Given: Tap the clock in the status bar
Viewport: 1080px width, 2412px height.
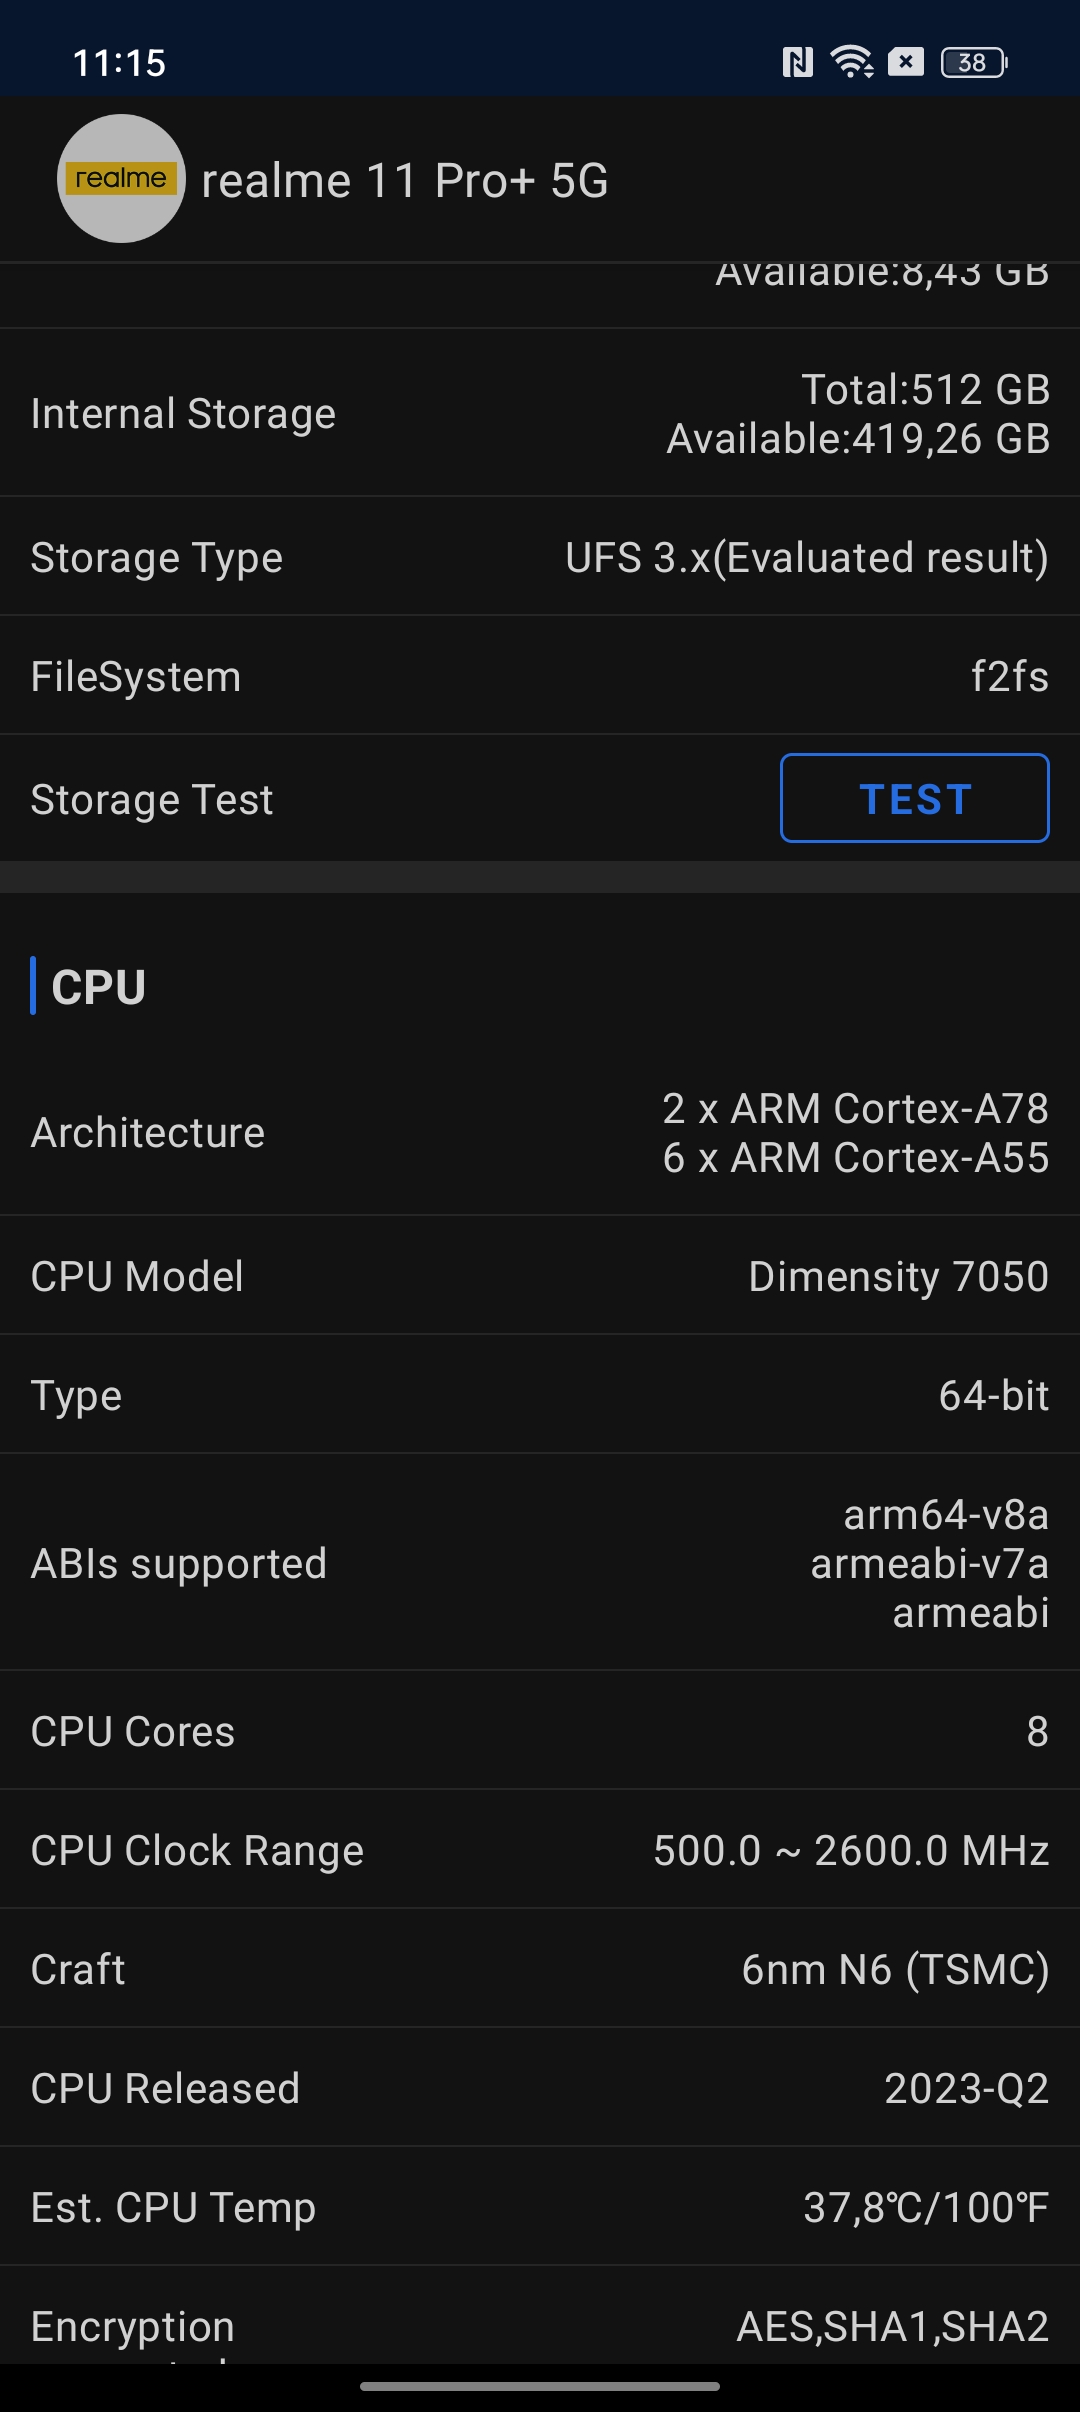Looking at the screenshot, I should tap(119, 63).
